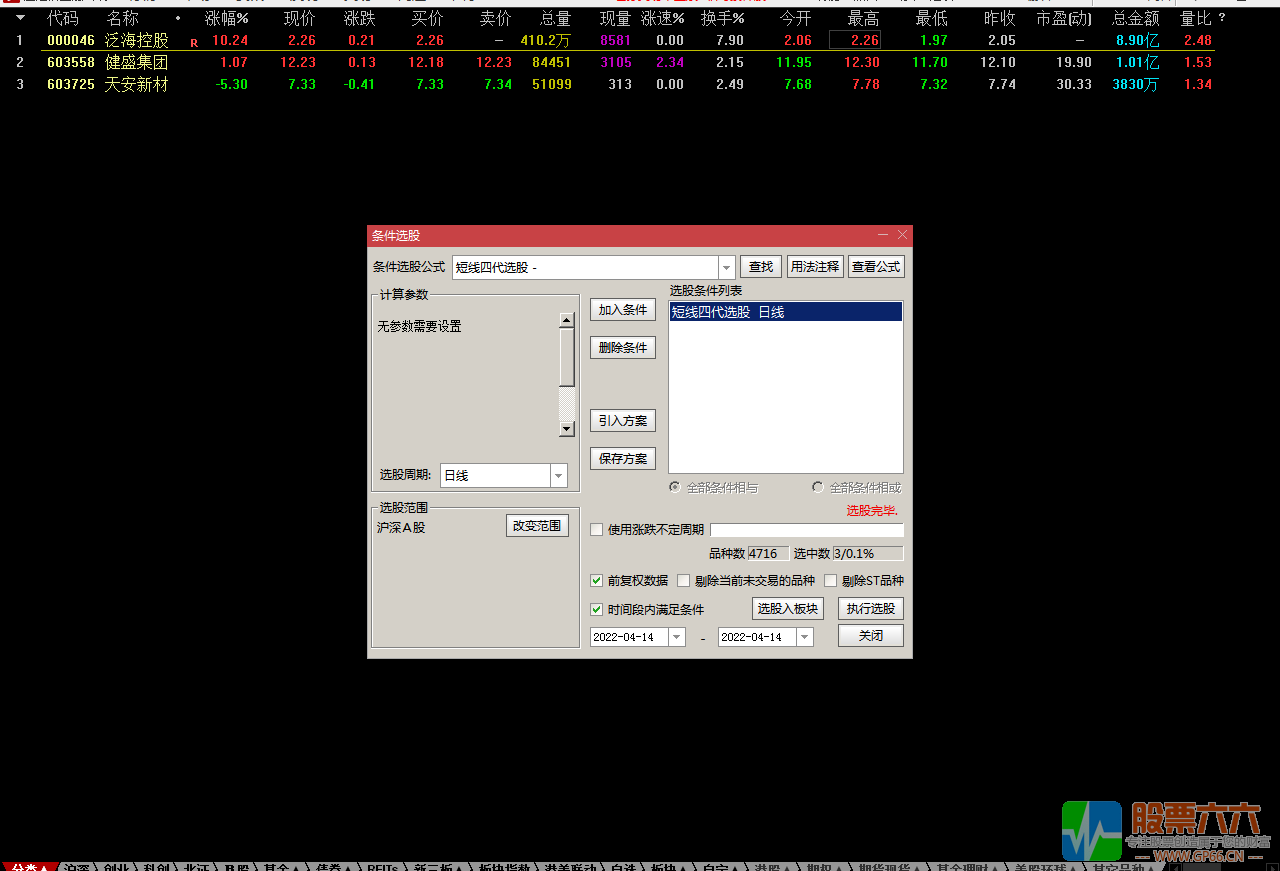Click the red R marker beside 泛海控股
The height and width of the screenshot is (871, 1280).
click(x=194, y=43)
